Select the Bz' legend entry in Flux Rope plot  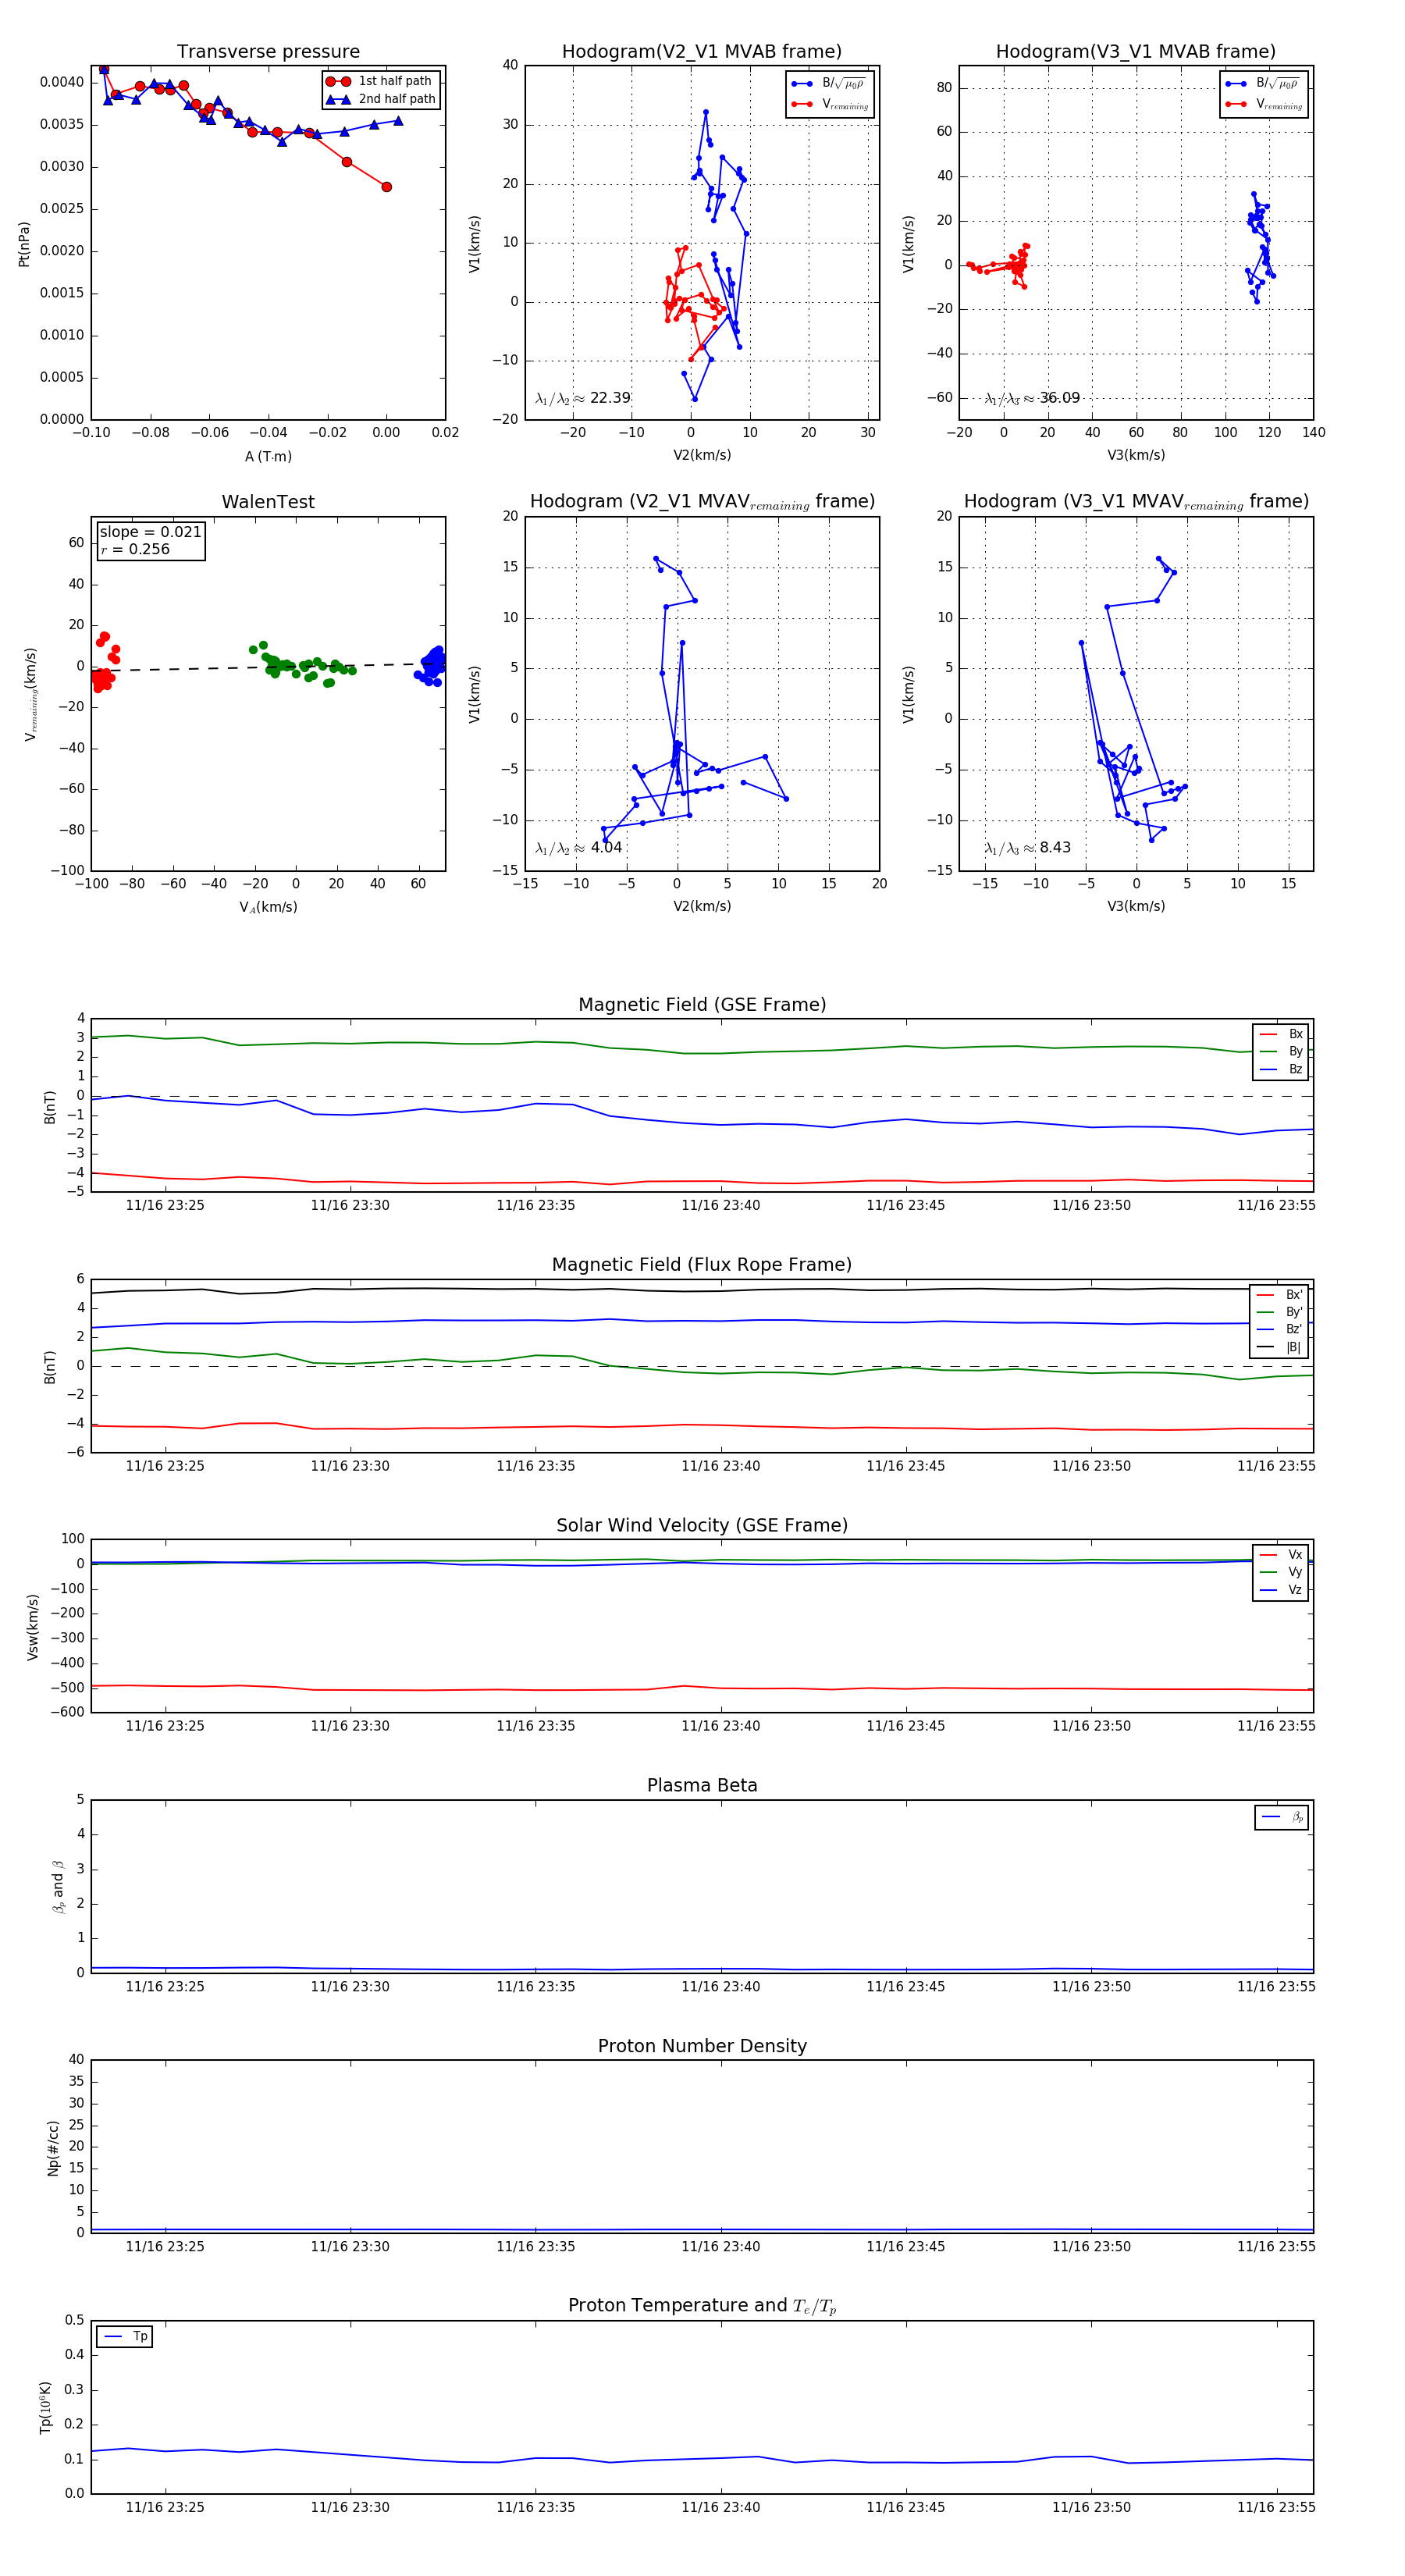point(1279,1329)
